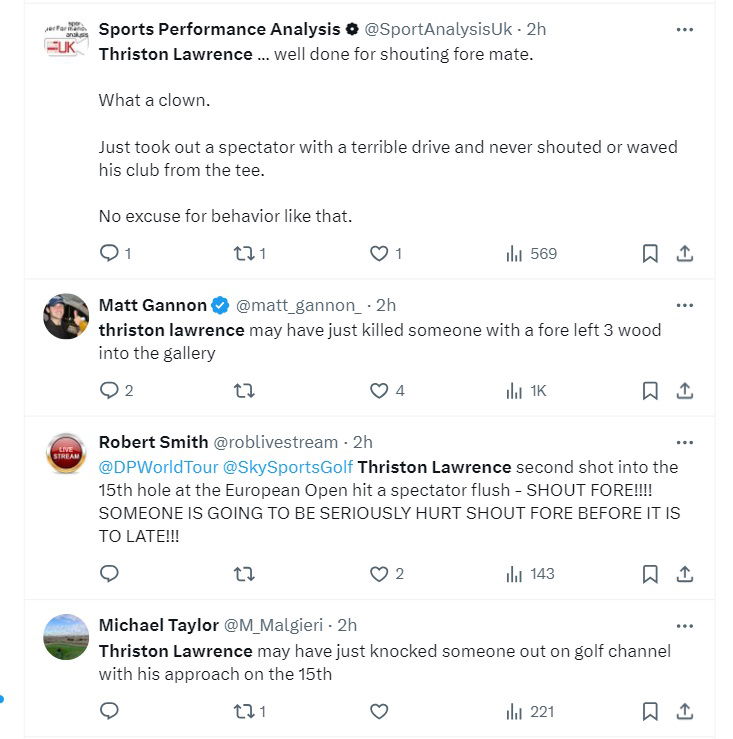
Task: Open Michael Taylor's profile name
Action: pos(158,625)
